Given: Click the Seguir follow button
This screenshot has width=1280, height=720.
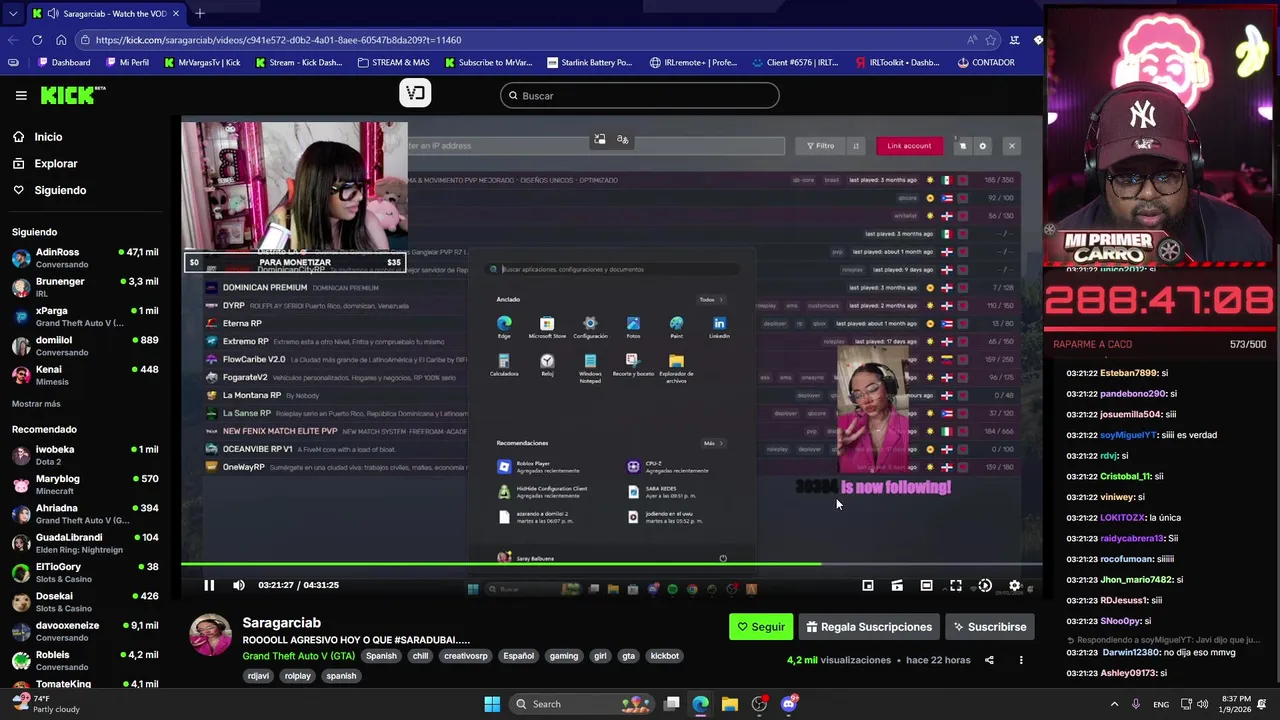Looking at the screenshot, I should coord(761,627).
